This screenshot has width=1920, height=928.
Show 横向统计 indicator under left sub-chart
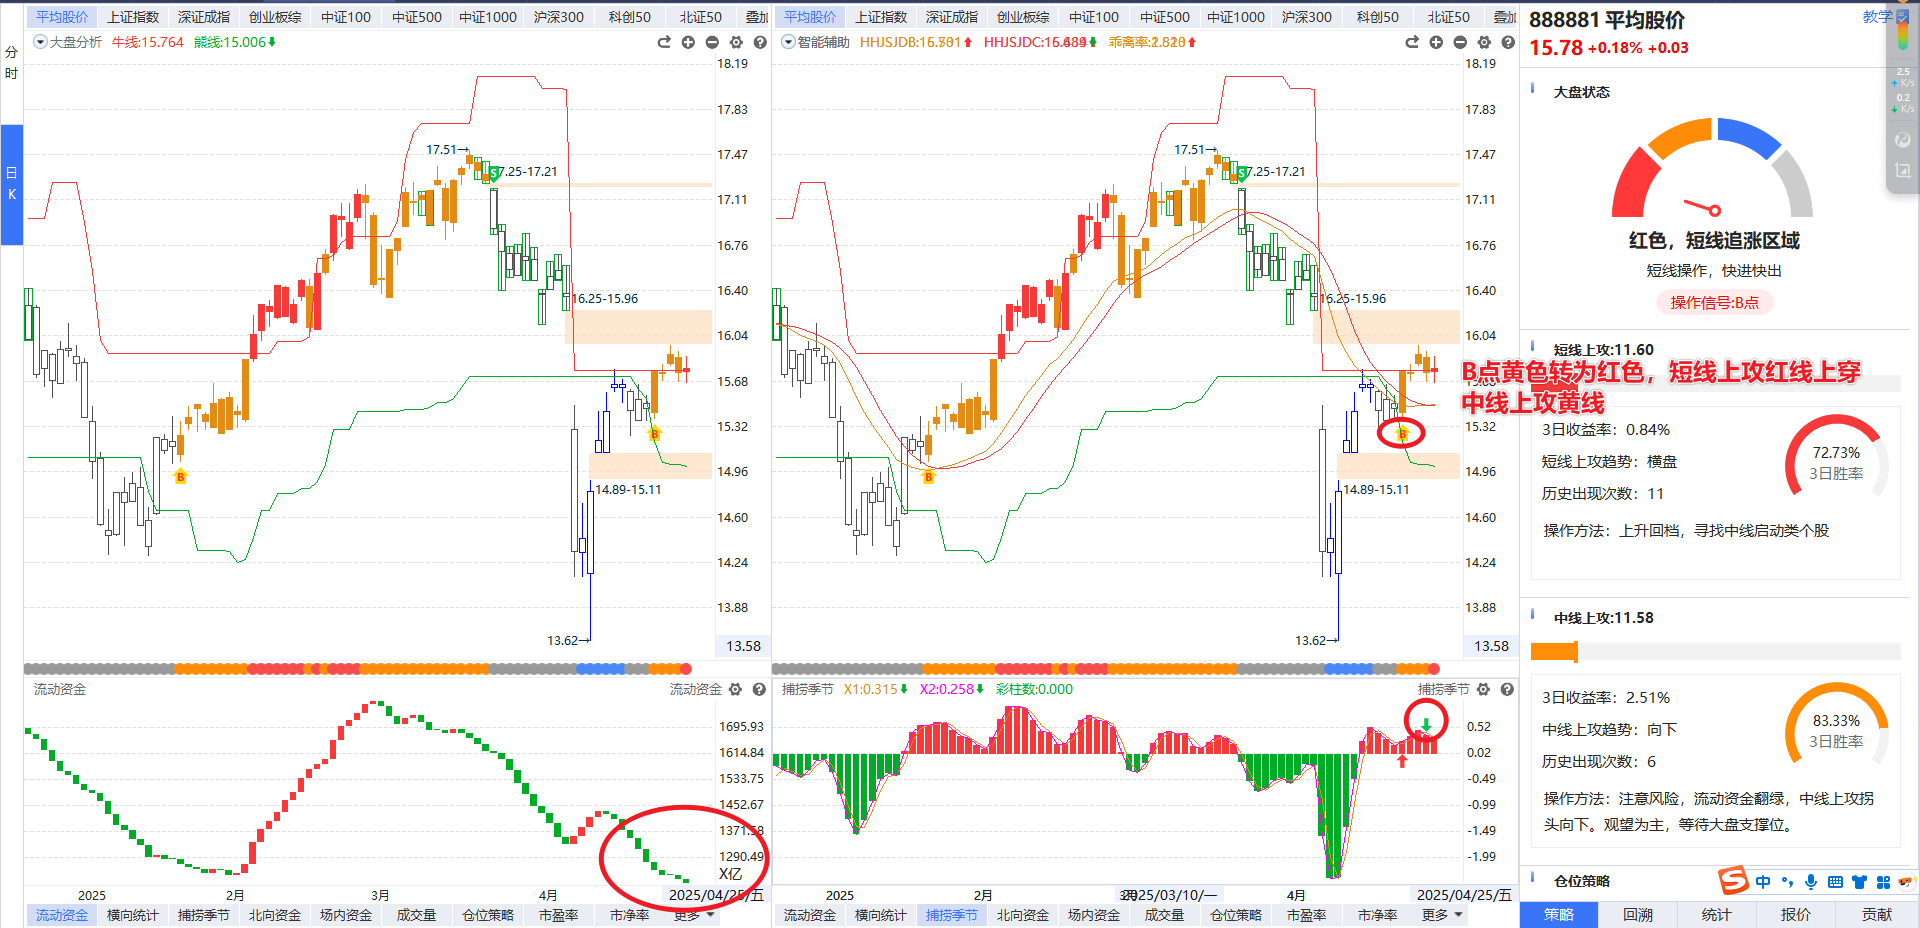pyautogui.click(x=133, y=915)
